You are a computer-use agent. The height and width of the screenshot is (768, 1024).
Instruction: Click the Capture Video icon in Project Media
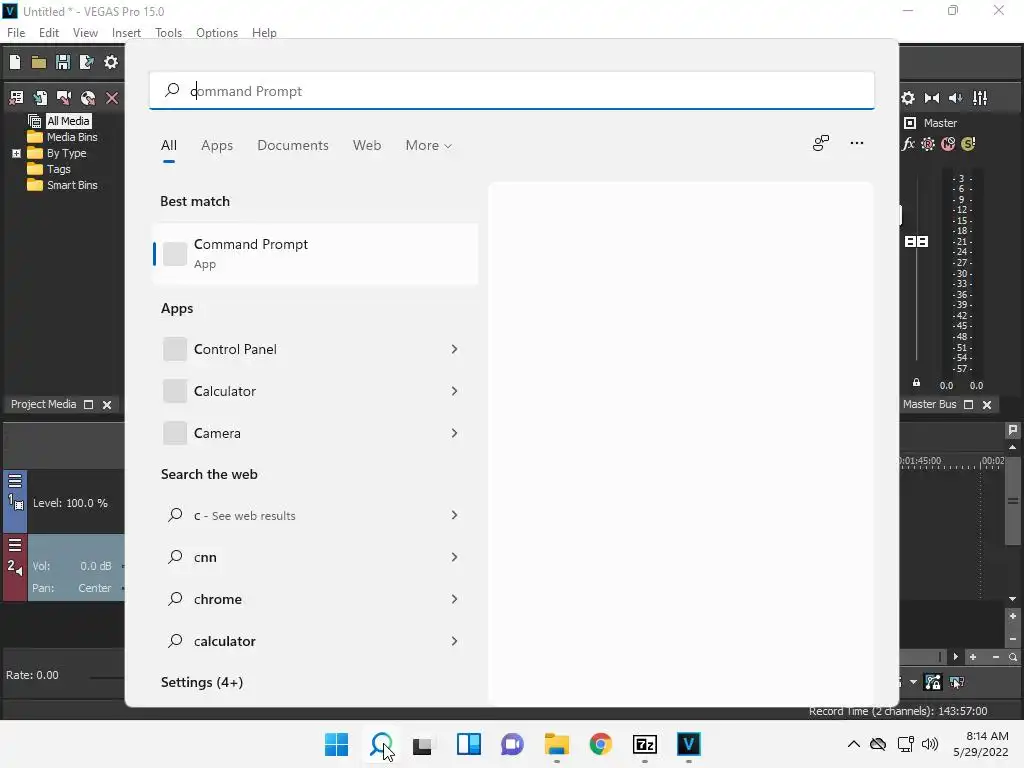(x=63, y=98)
